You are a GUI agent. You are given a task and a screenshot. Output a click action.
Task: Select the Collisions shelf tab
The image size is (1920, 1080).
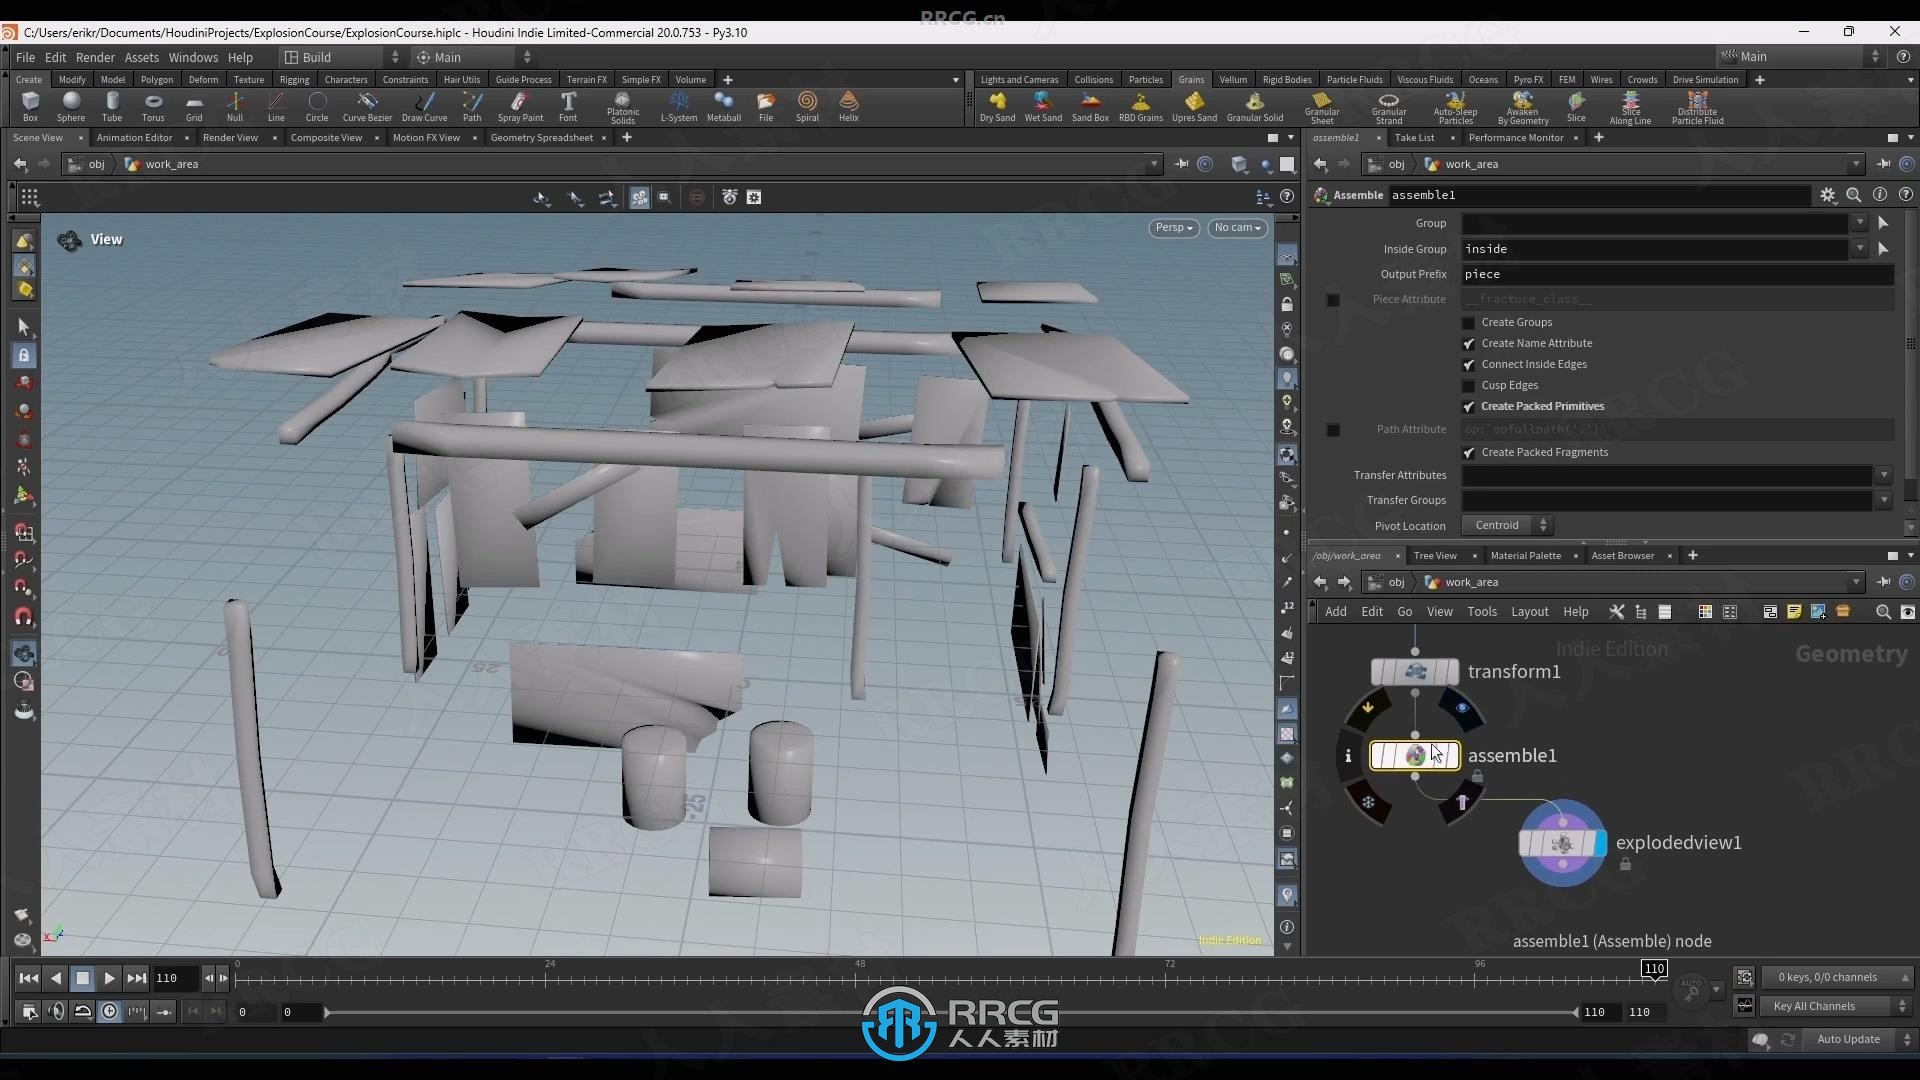pos(1092,78)
